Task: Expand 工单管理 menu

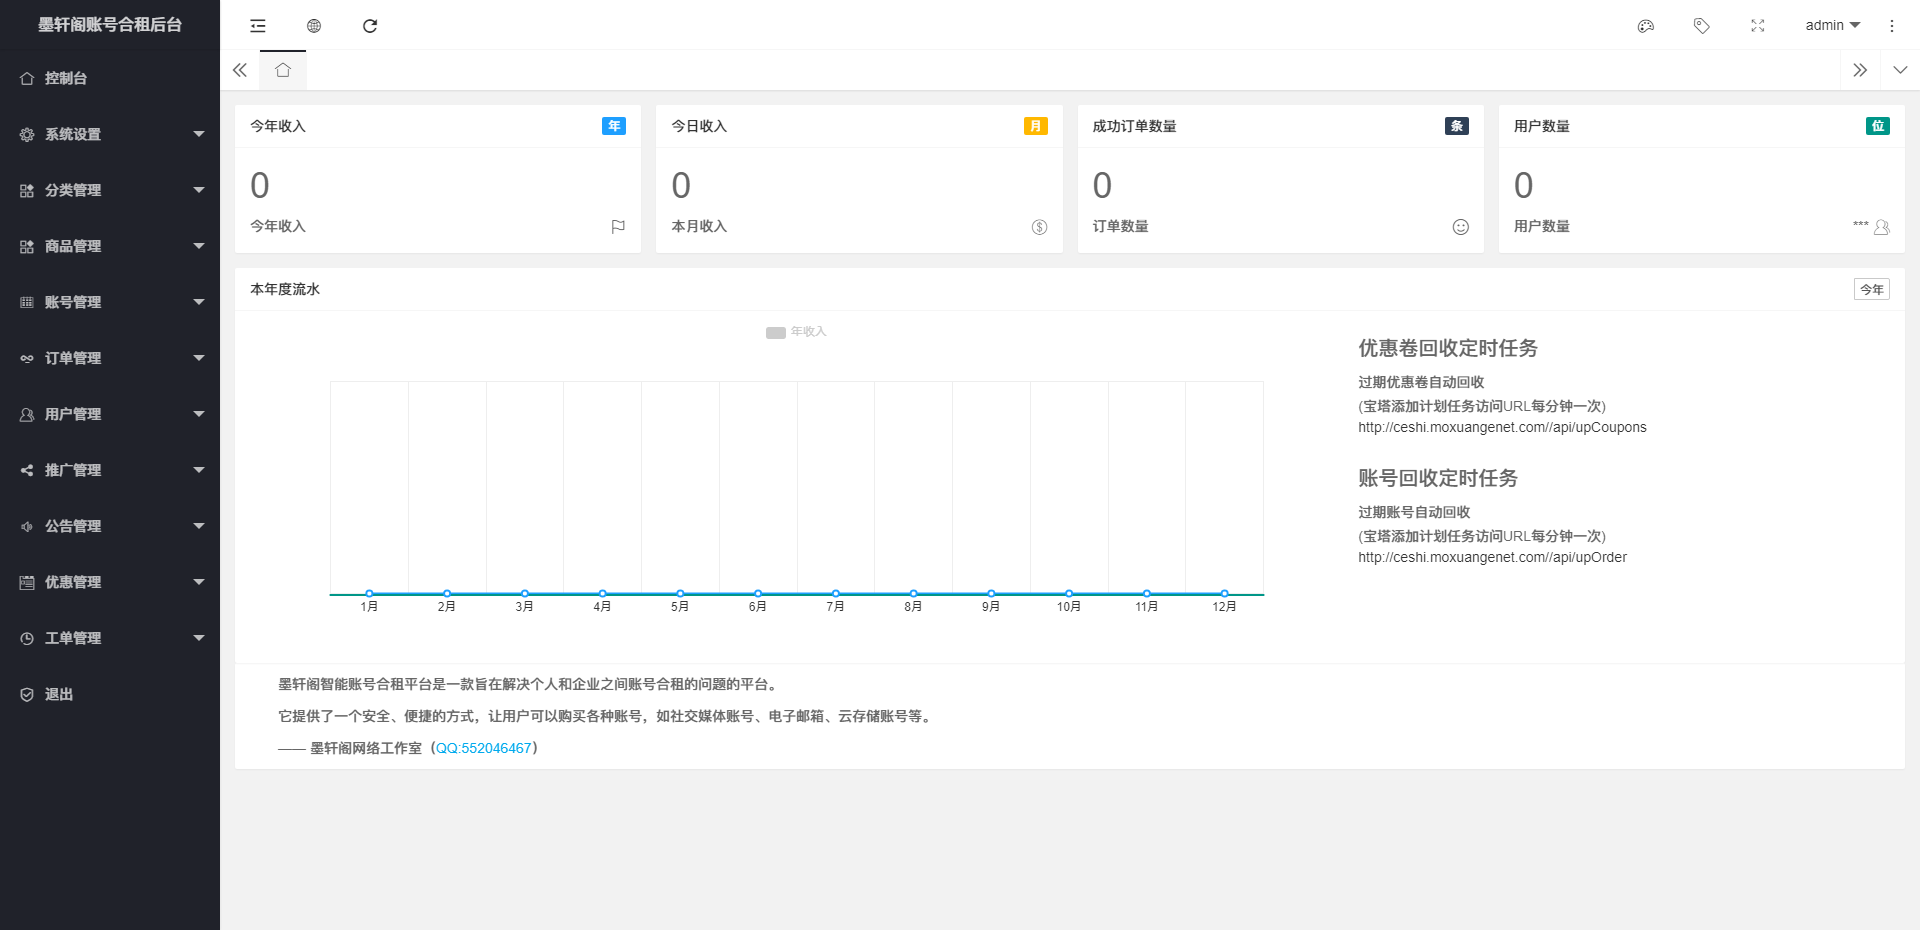Action: pyautogui.click(x=110, y=638)
